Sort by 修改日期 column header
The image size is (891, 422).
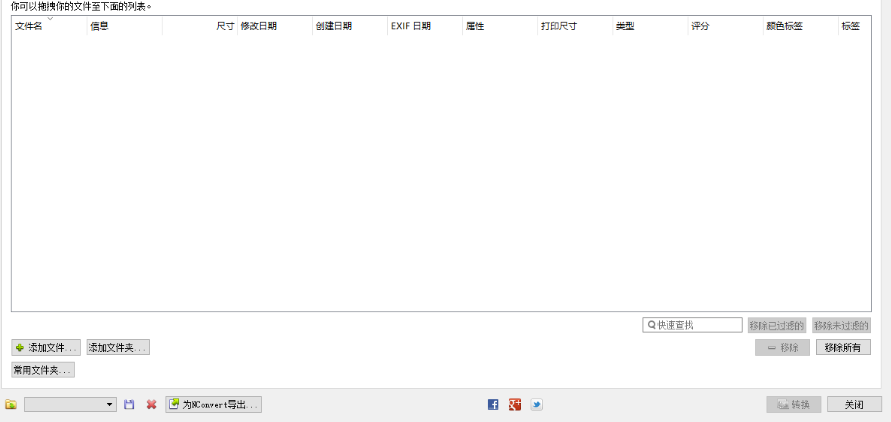pos(274,26)
